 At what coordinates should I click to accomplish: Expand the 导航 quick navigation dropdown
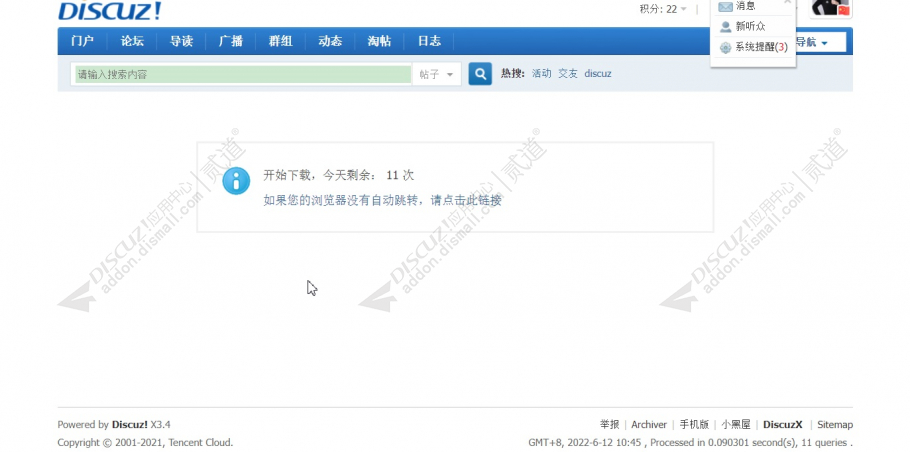[x=819, y=42]
